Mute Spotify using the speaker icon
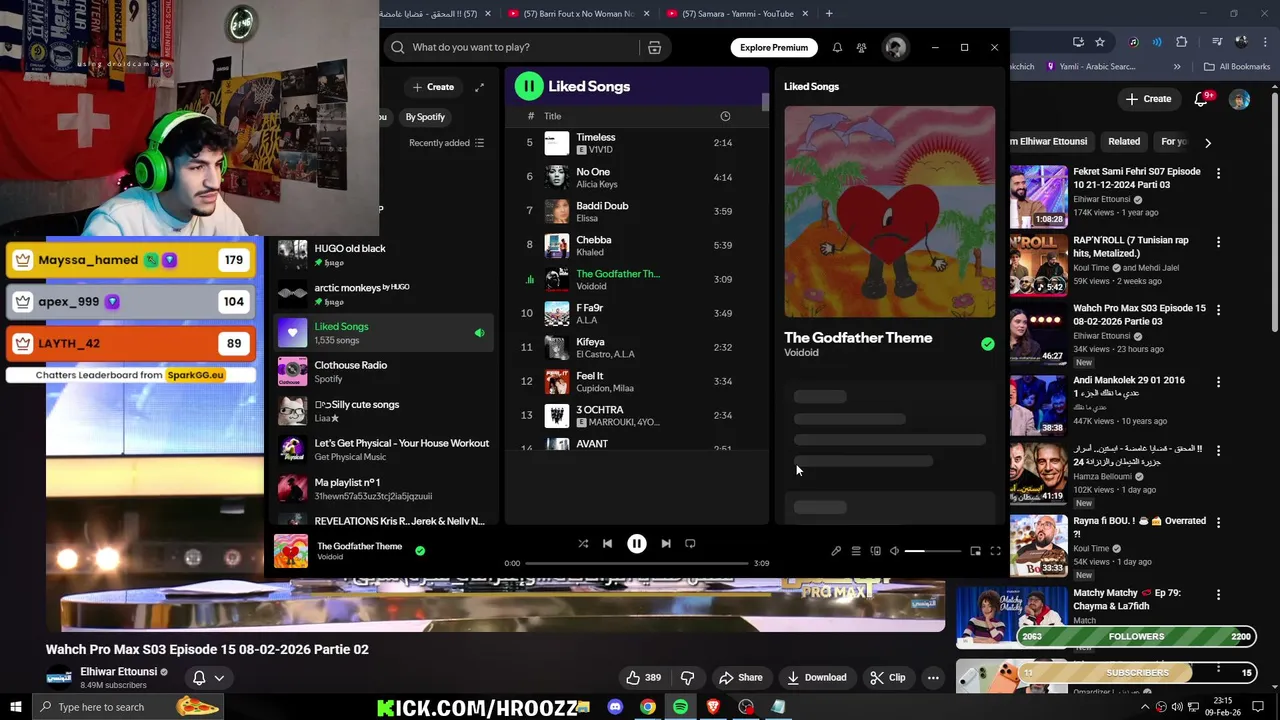This screenshot has width=1280, height=720. pyautogui.click(x=895, y=551)
